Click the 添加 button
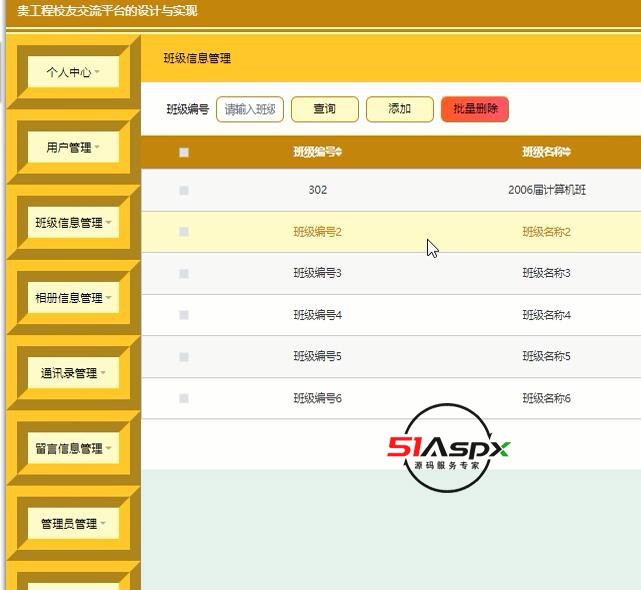 tap(400, 109)
